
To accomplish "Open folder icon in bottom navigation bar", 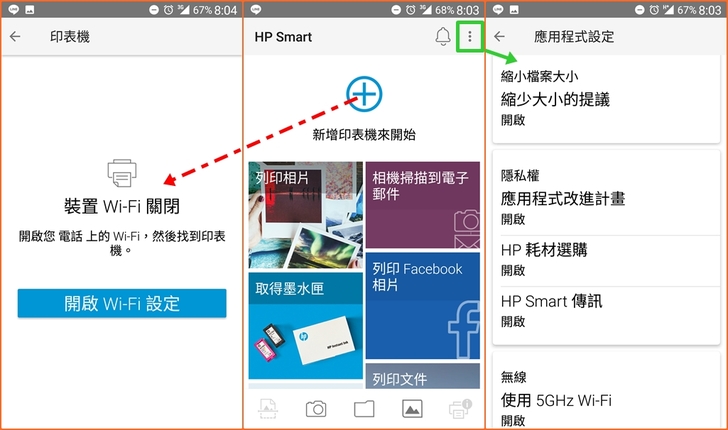I will pyautogui.click(x=364, y=409).
